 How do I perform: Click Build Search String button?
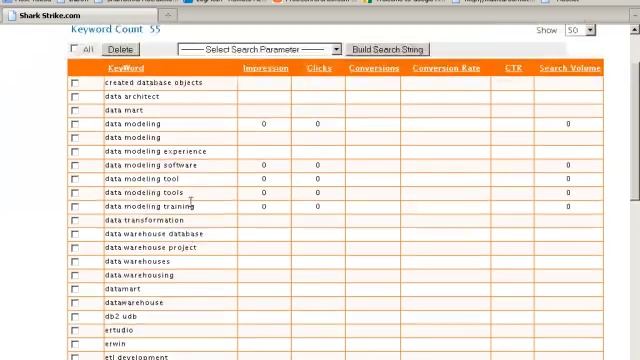pyautogui.click(x=387, y=49)
